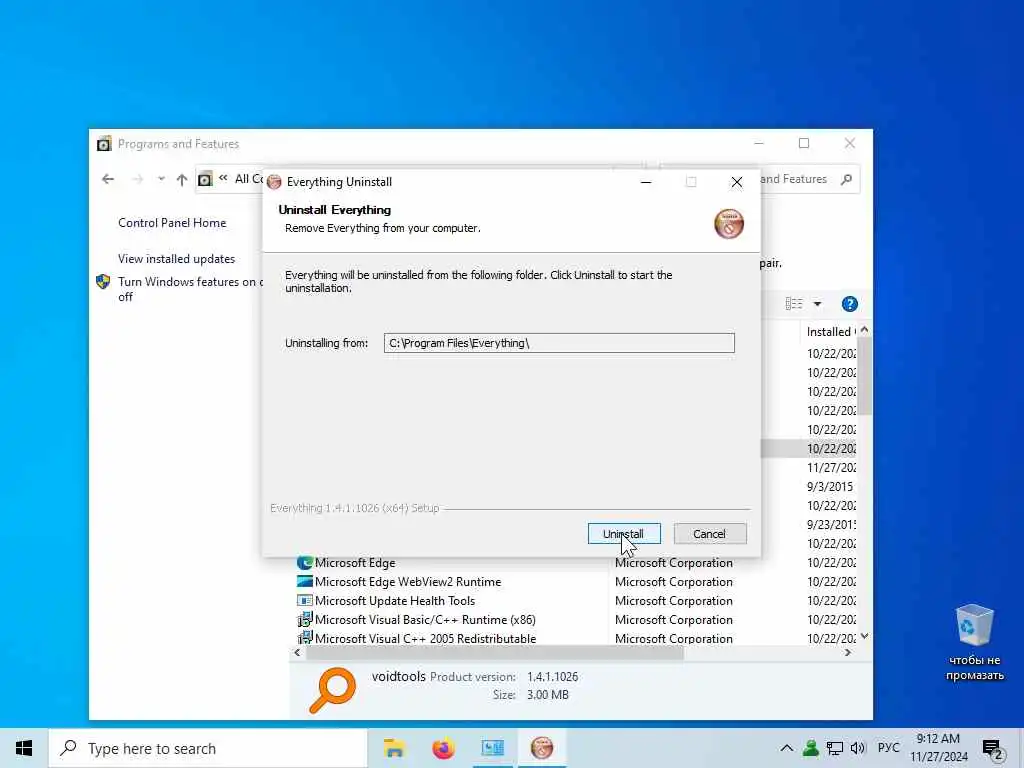1024x768 pixels.
Task: Go up one level with up arrow
Action: [182, 179]
